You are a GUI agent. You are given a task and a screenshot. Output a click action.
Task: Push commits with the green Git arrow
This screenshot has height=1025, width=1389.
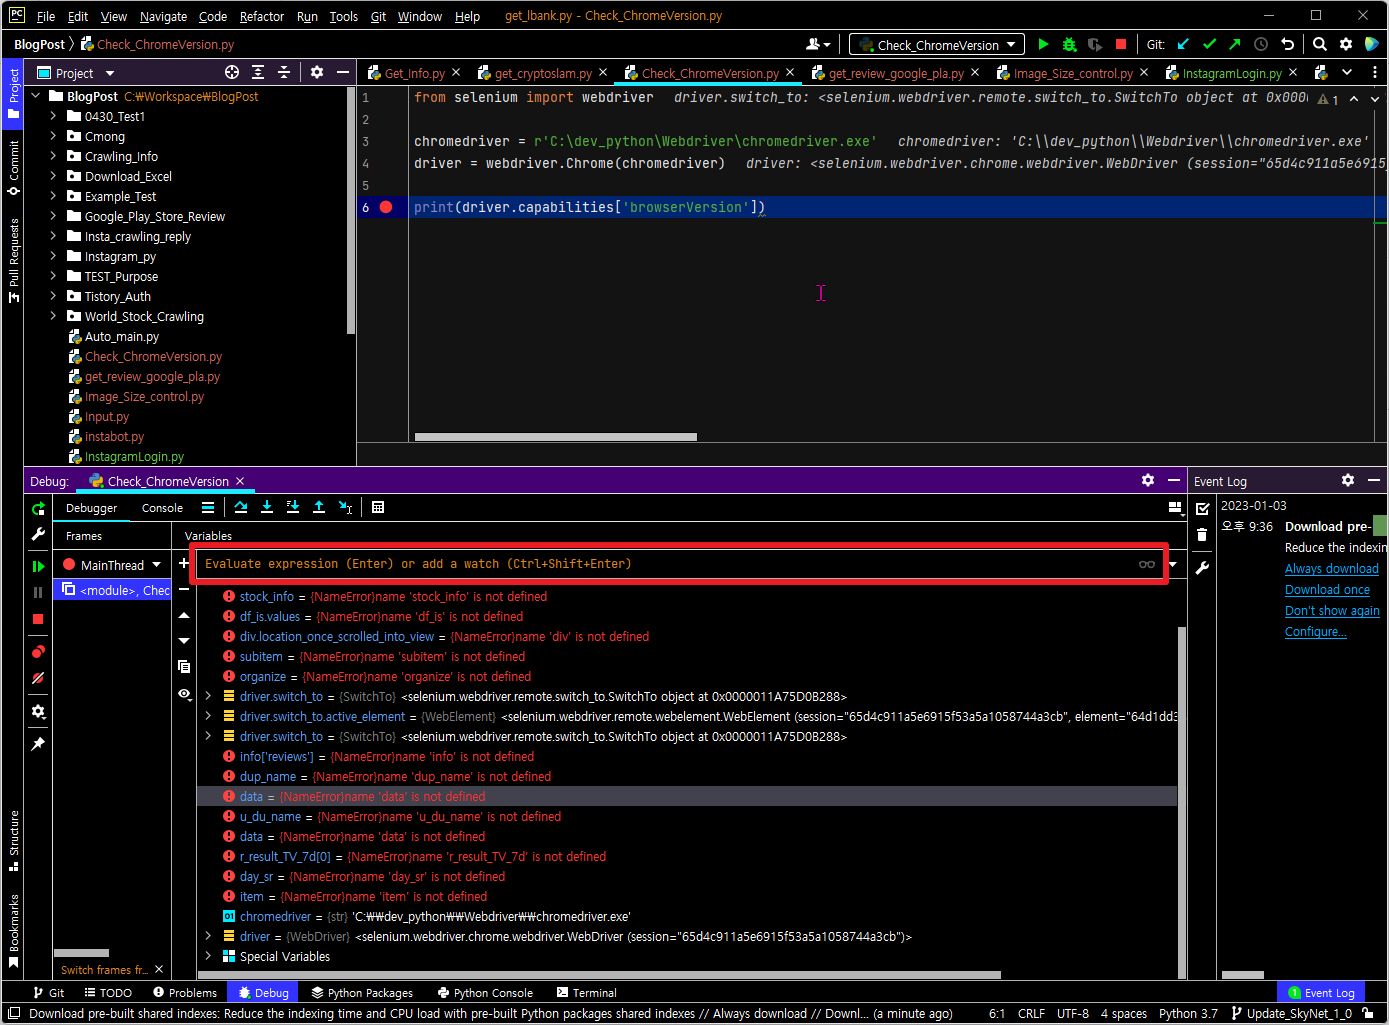click(1235, 44)
